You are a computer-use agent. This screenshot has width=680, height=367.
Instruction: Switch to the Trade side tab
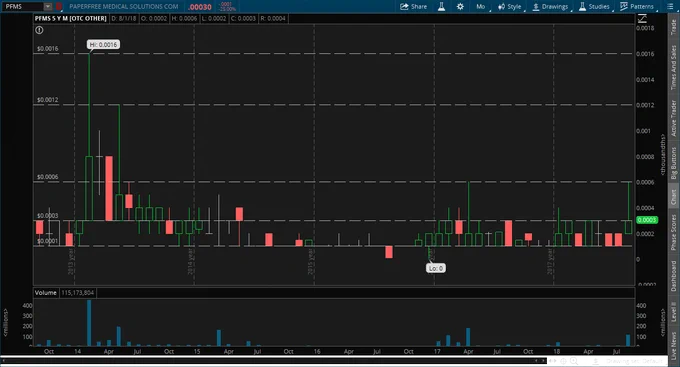(673, 27)
